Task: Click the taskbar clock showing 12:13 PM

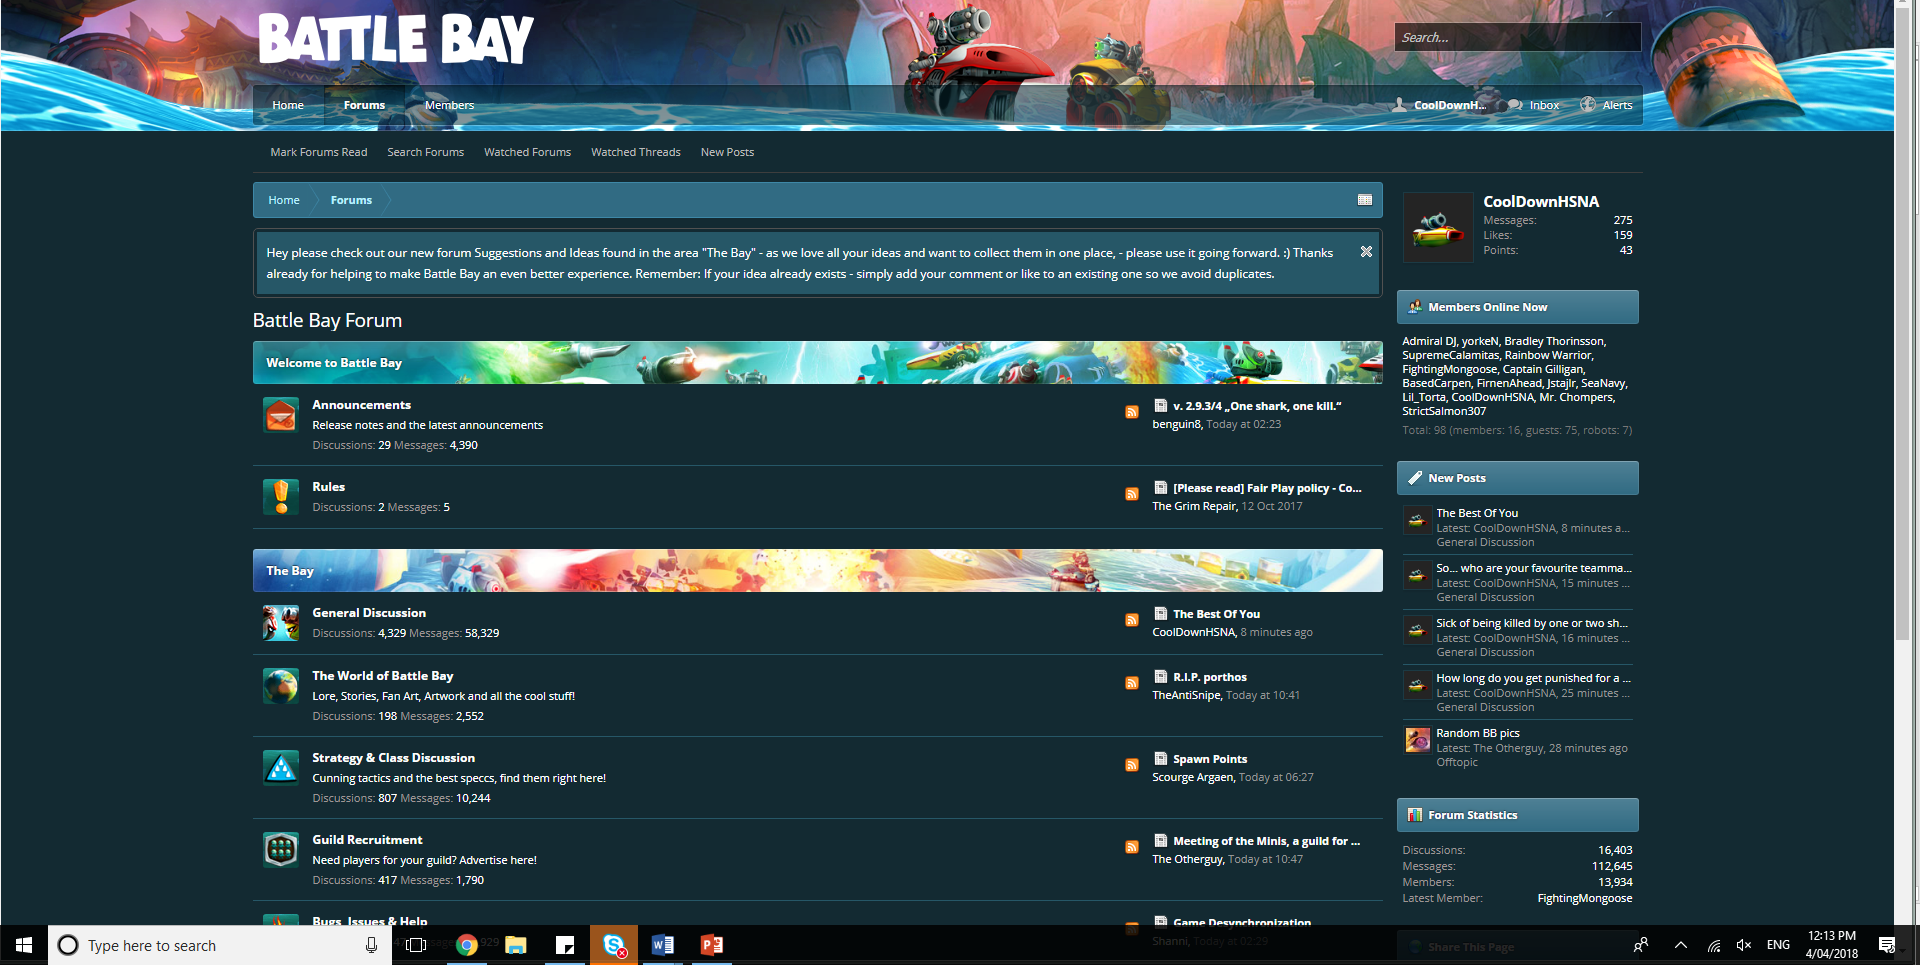Action: (x=1832, y=945)
